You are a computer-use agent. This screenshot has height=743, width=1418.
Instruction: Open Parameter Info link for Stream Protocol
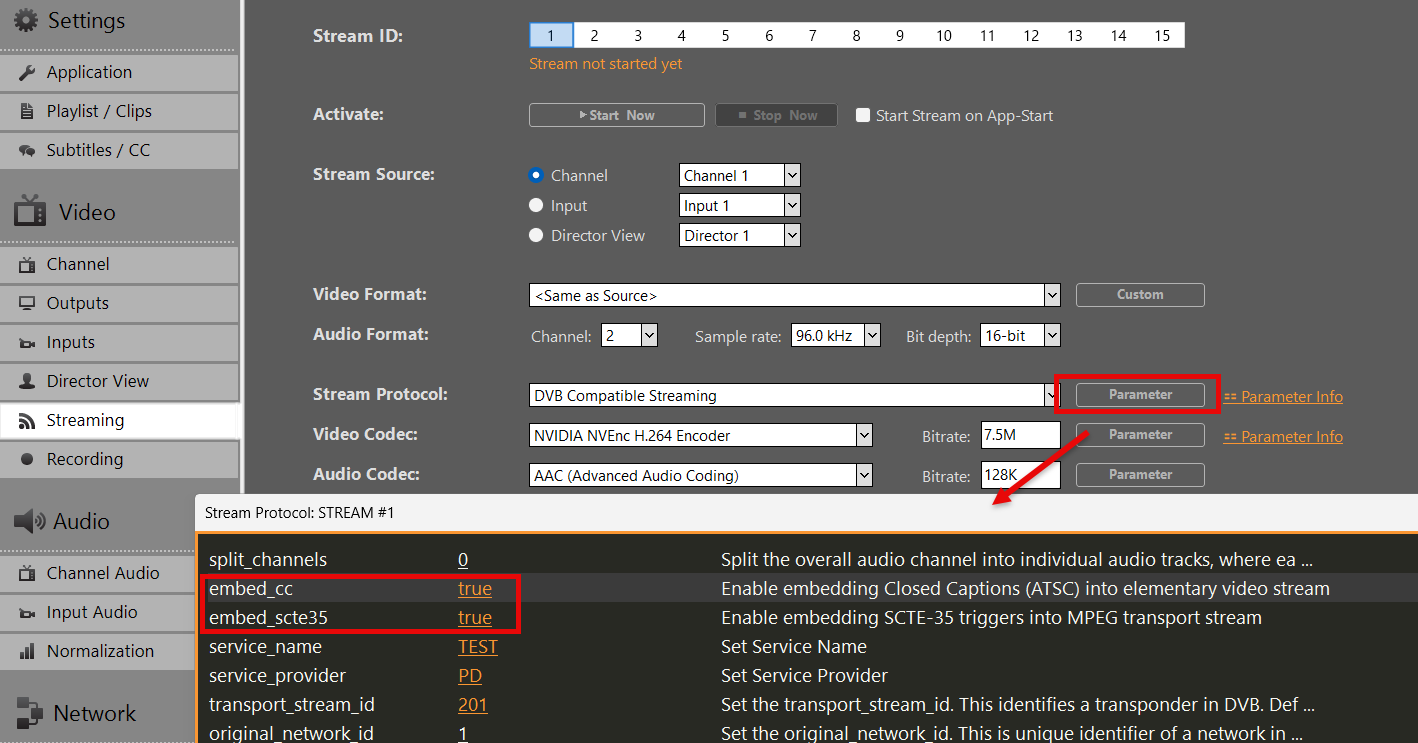tap(1291, 397)
